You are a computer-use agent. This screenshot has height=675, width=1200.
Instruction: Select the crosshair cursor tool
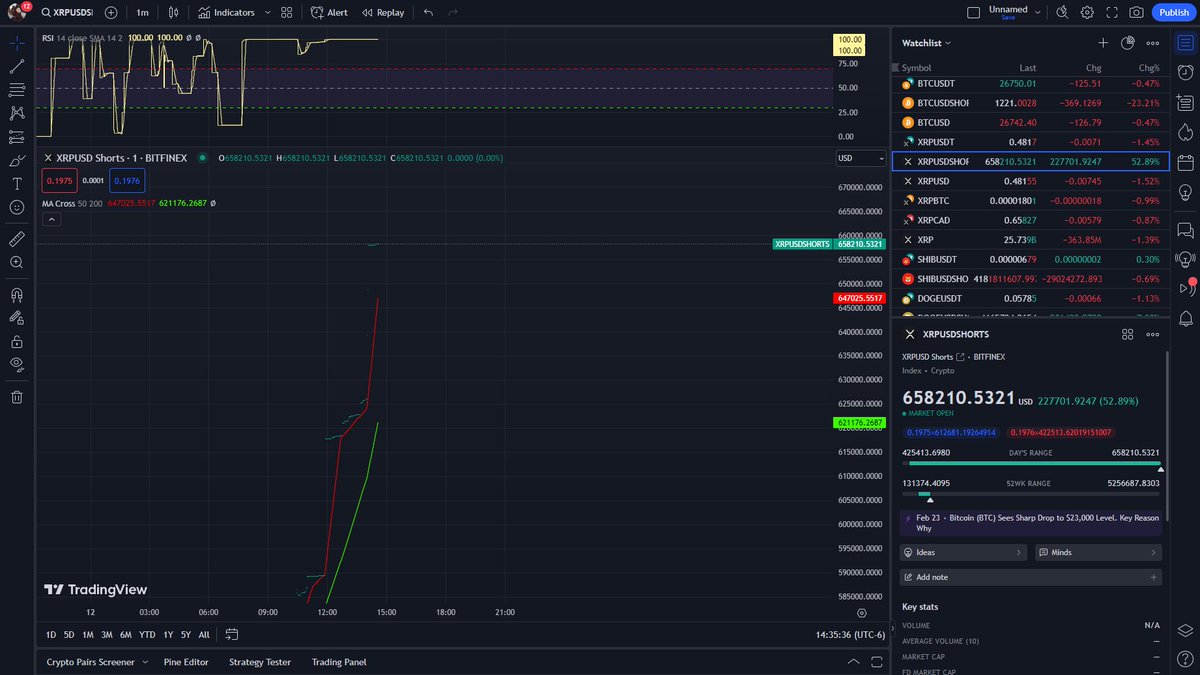pos(17,43)
